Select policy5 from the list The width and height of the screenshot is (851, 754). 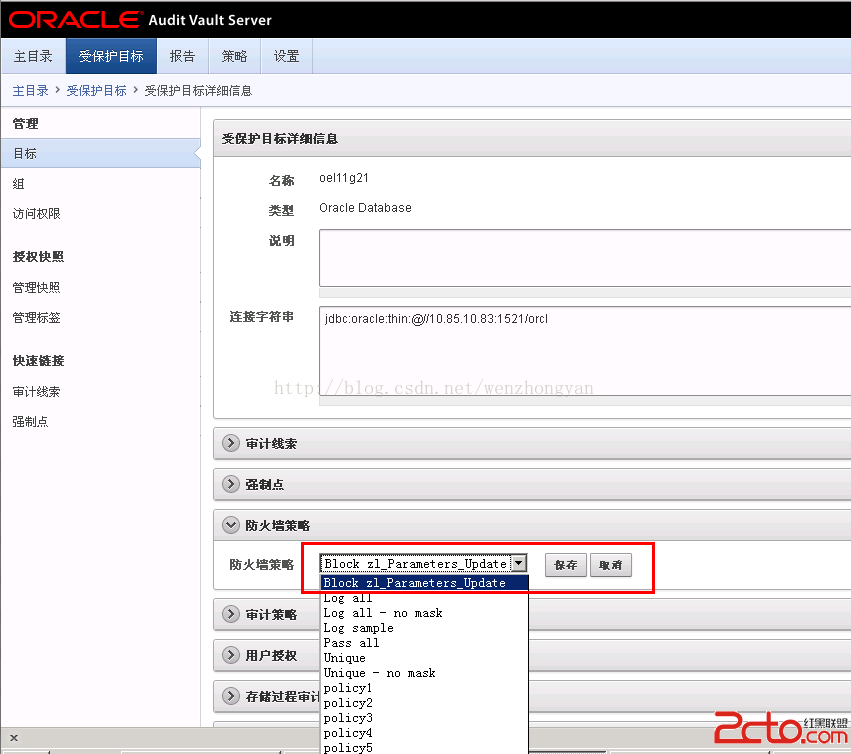tap(424, 748)
